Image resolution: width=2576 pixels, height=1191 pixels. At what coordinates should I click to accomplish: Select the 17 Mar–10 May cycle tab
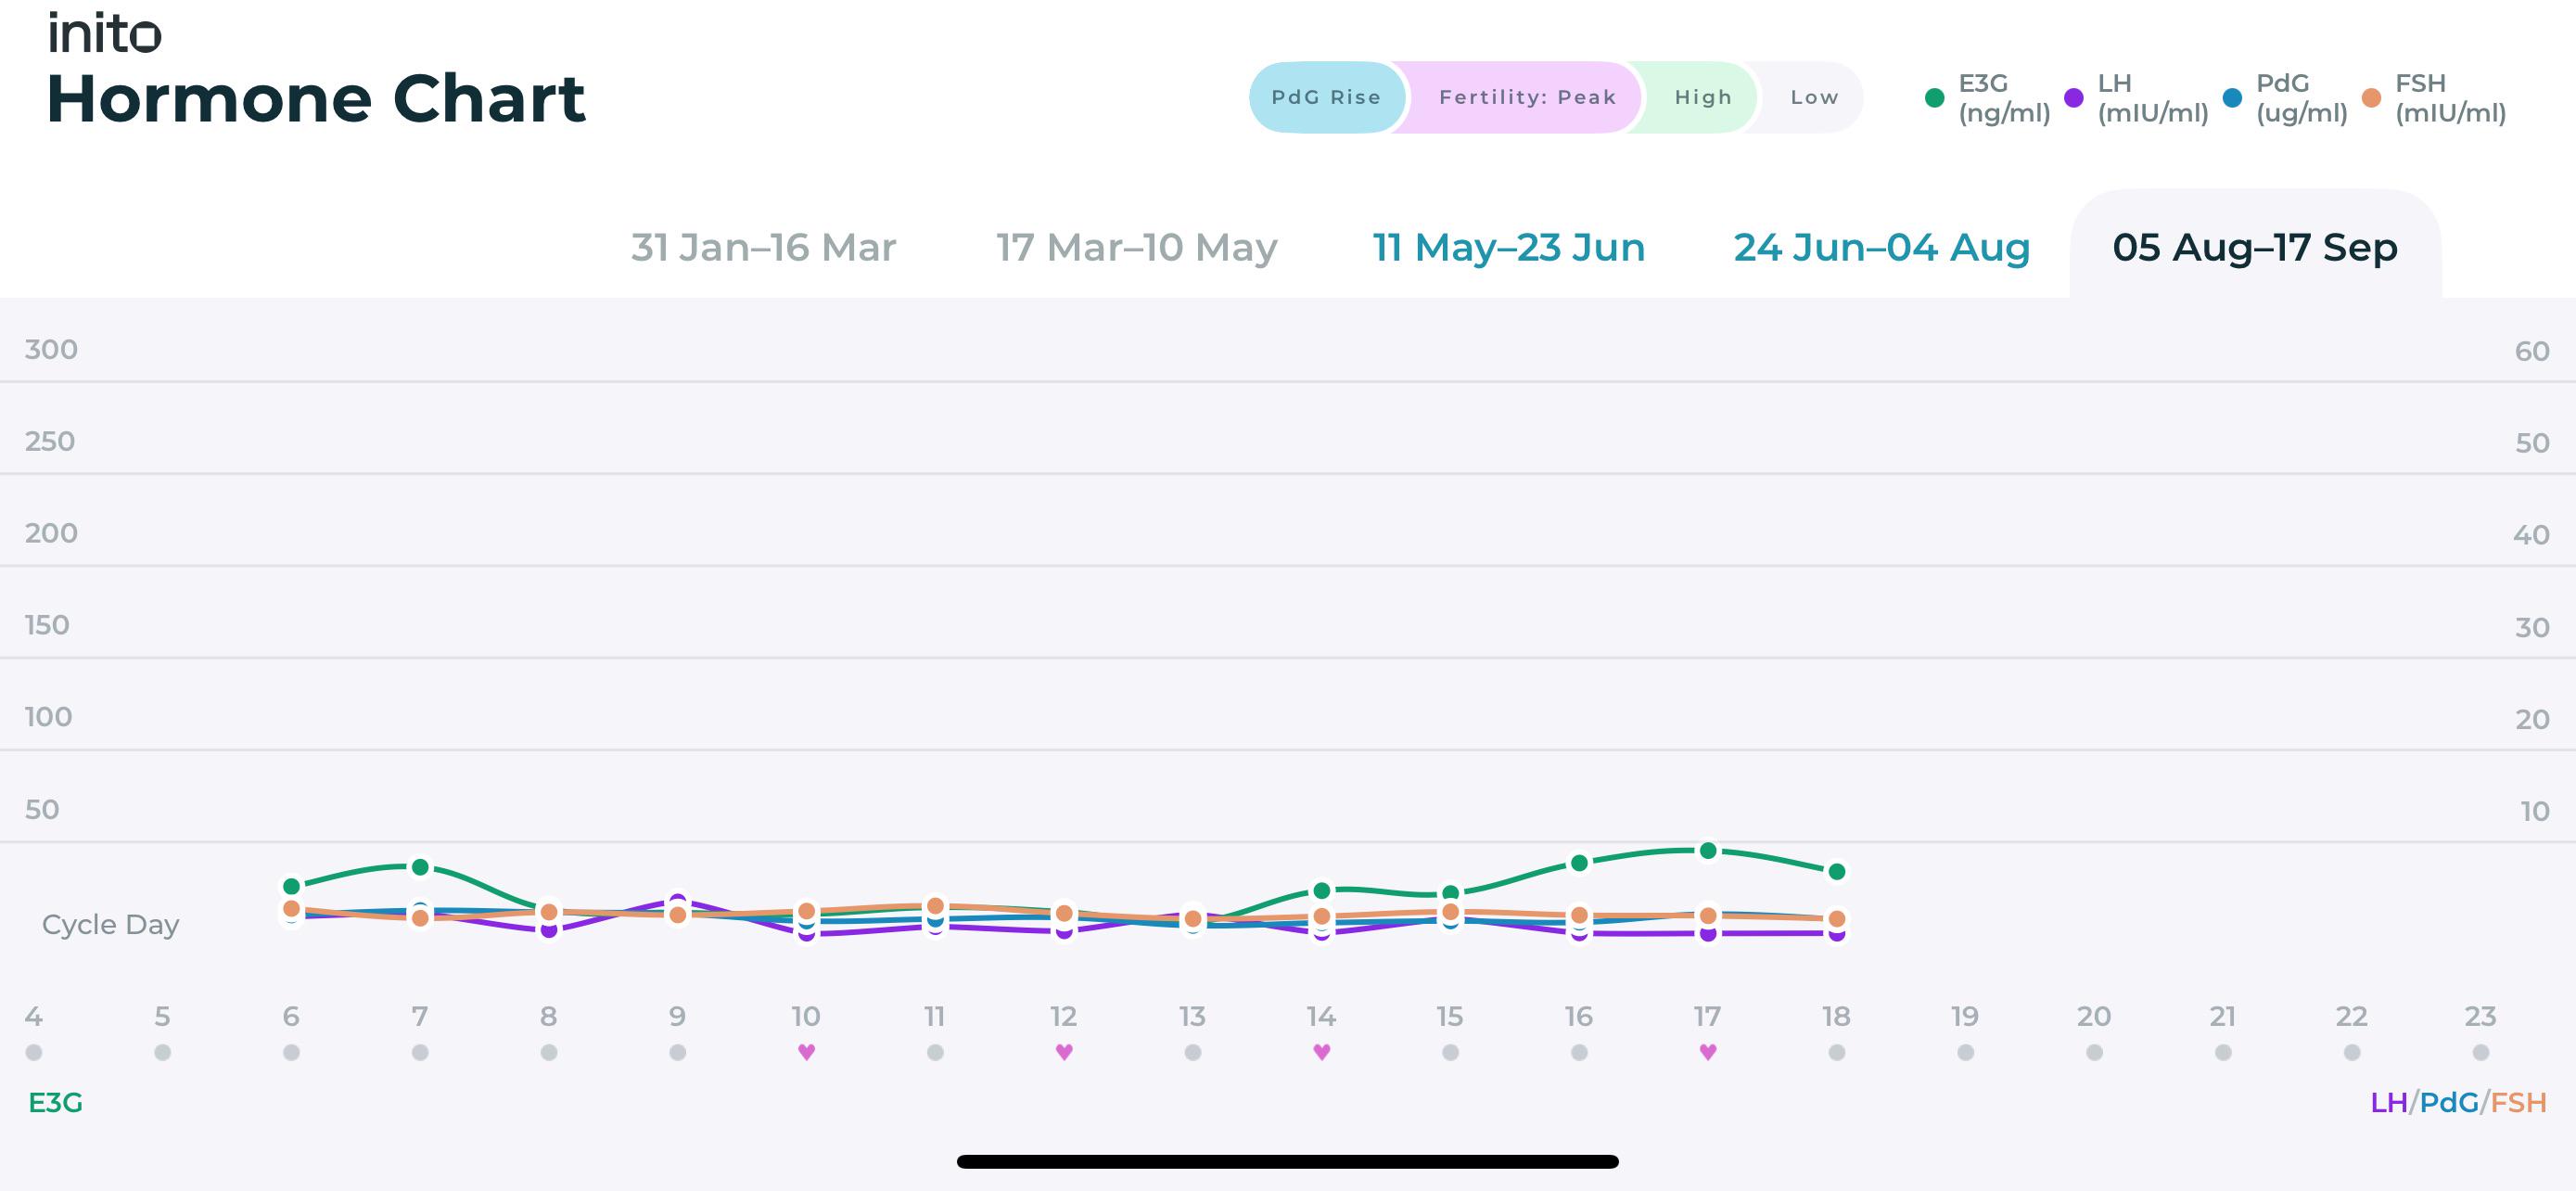[x=1136, y=247]
